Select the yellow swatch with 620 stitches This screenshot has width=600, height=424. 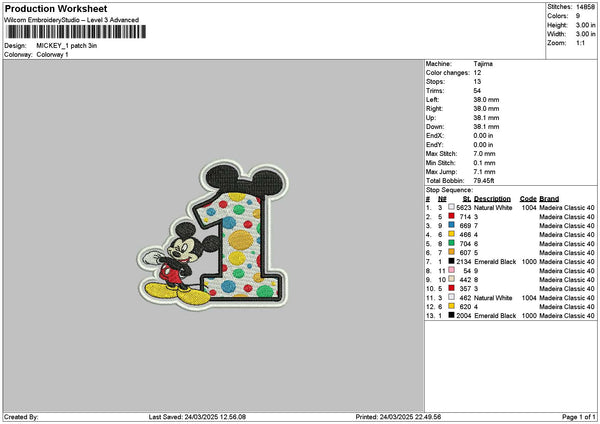(452, 306)
